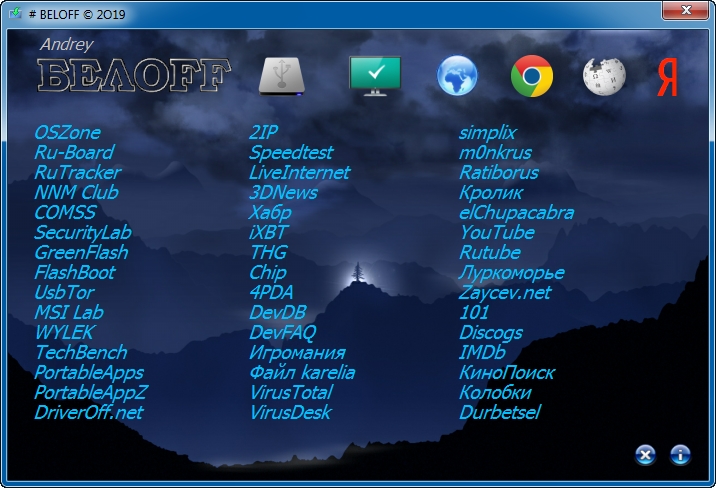
Task: Open the КиноПоиск link
Action: click(507, 372)
